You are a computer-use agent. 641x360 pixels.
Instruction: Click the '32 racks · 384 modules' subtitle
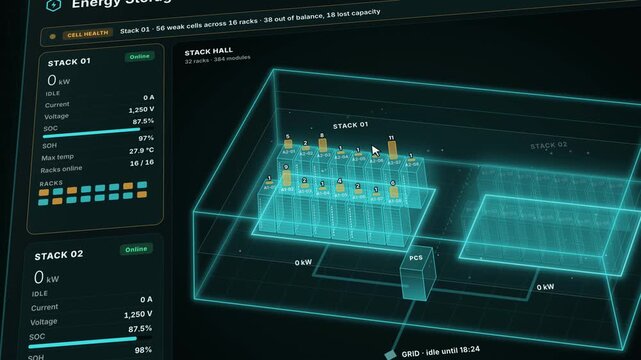click(x=217, y=60)
